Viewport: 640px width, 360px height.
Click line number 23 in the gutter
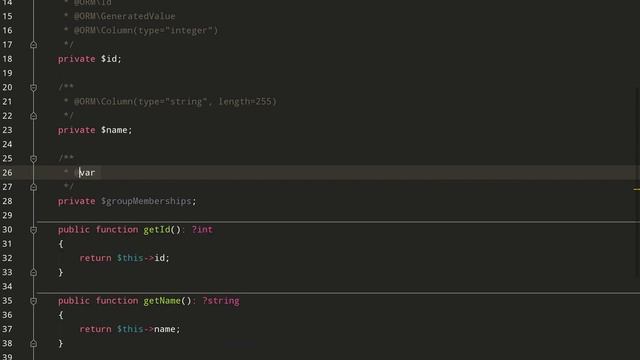7,130
